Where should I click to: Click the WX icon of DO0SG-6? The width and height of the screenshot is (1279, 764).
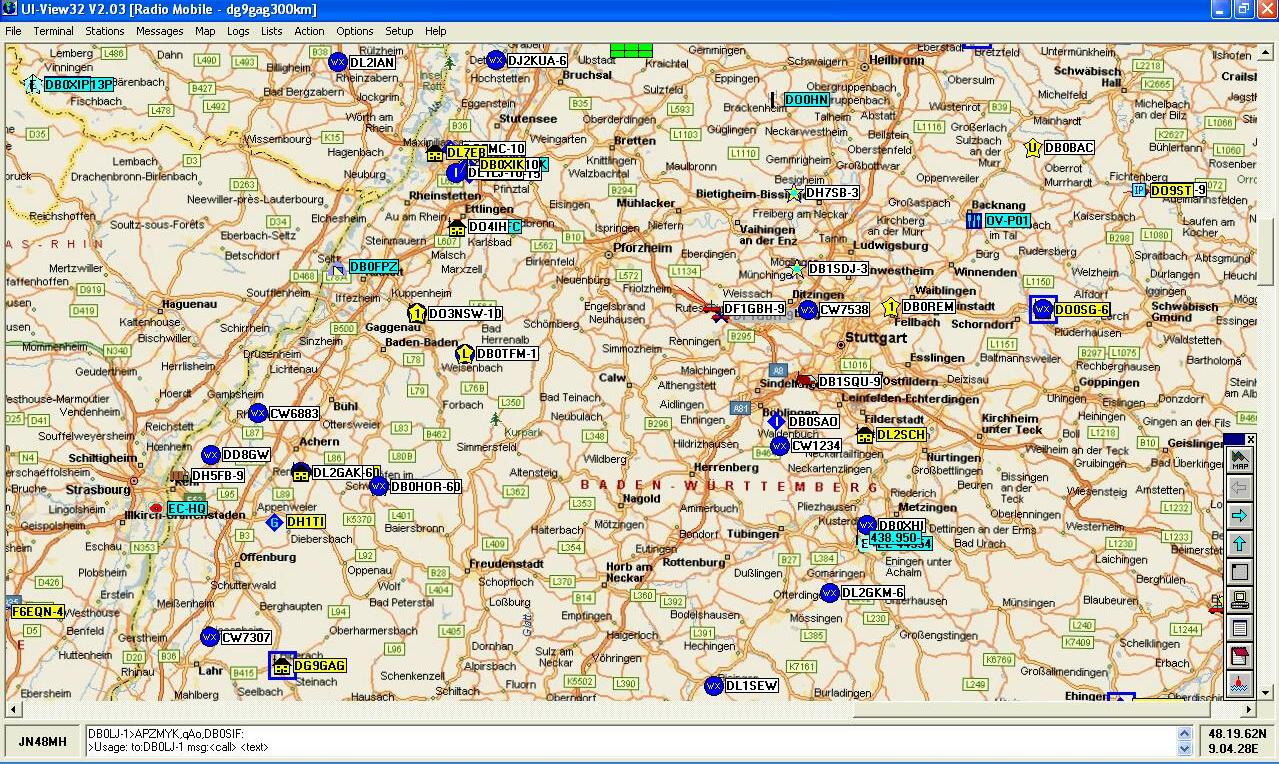(x=1043, y=310)
